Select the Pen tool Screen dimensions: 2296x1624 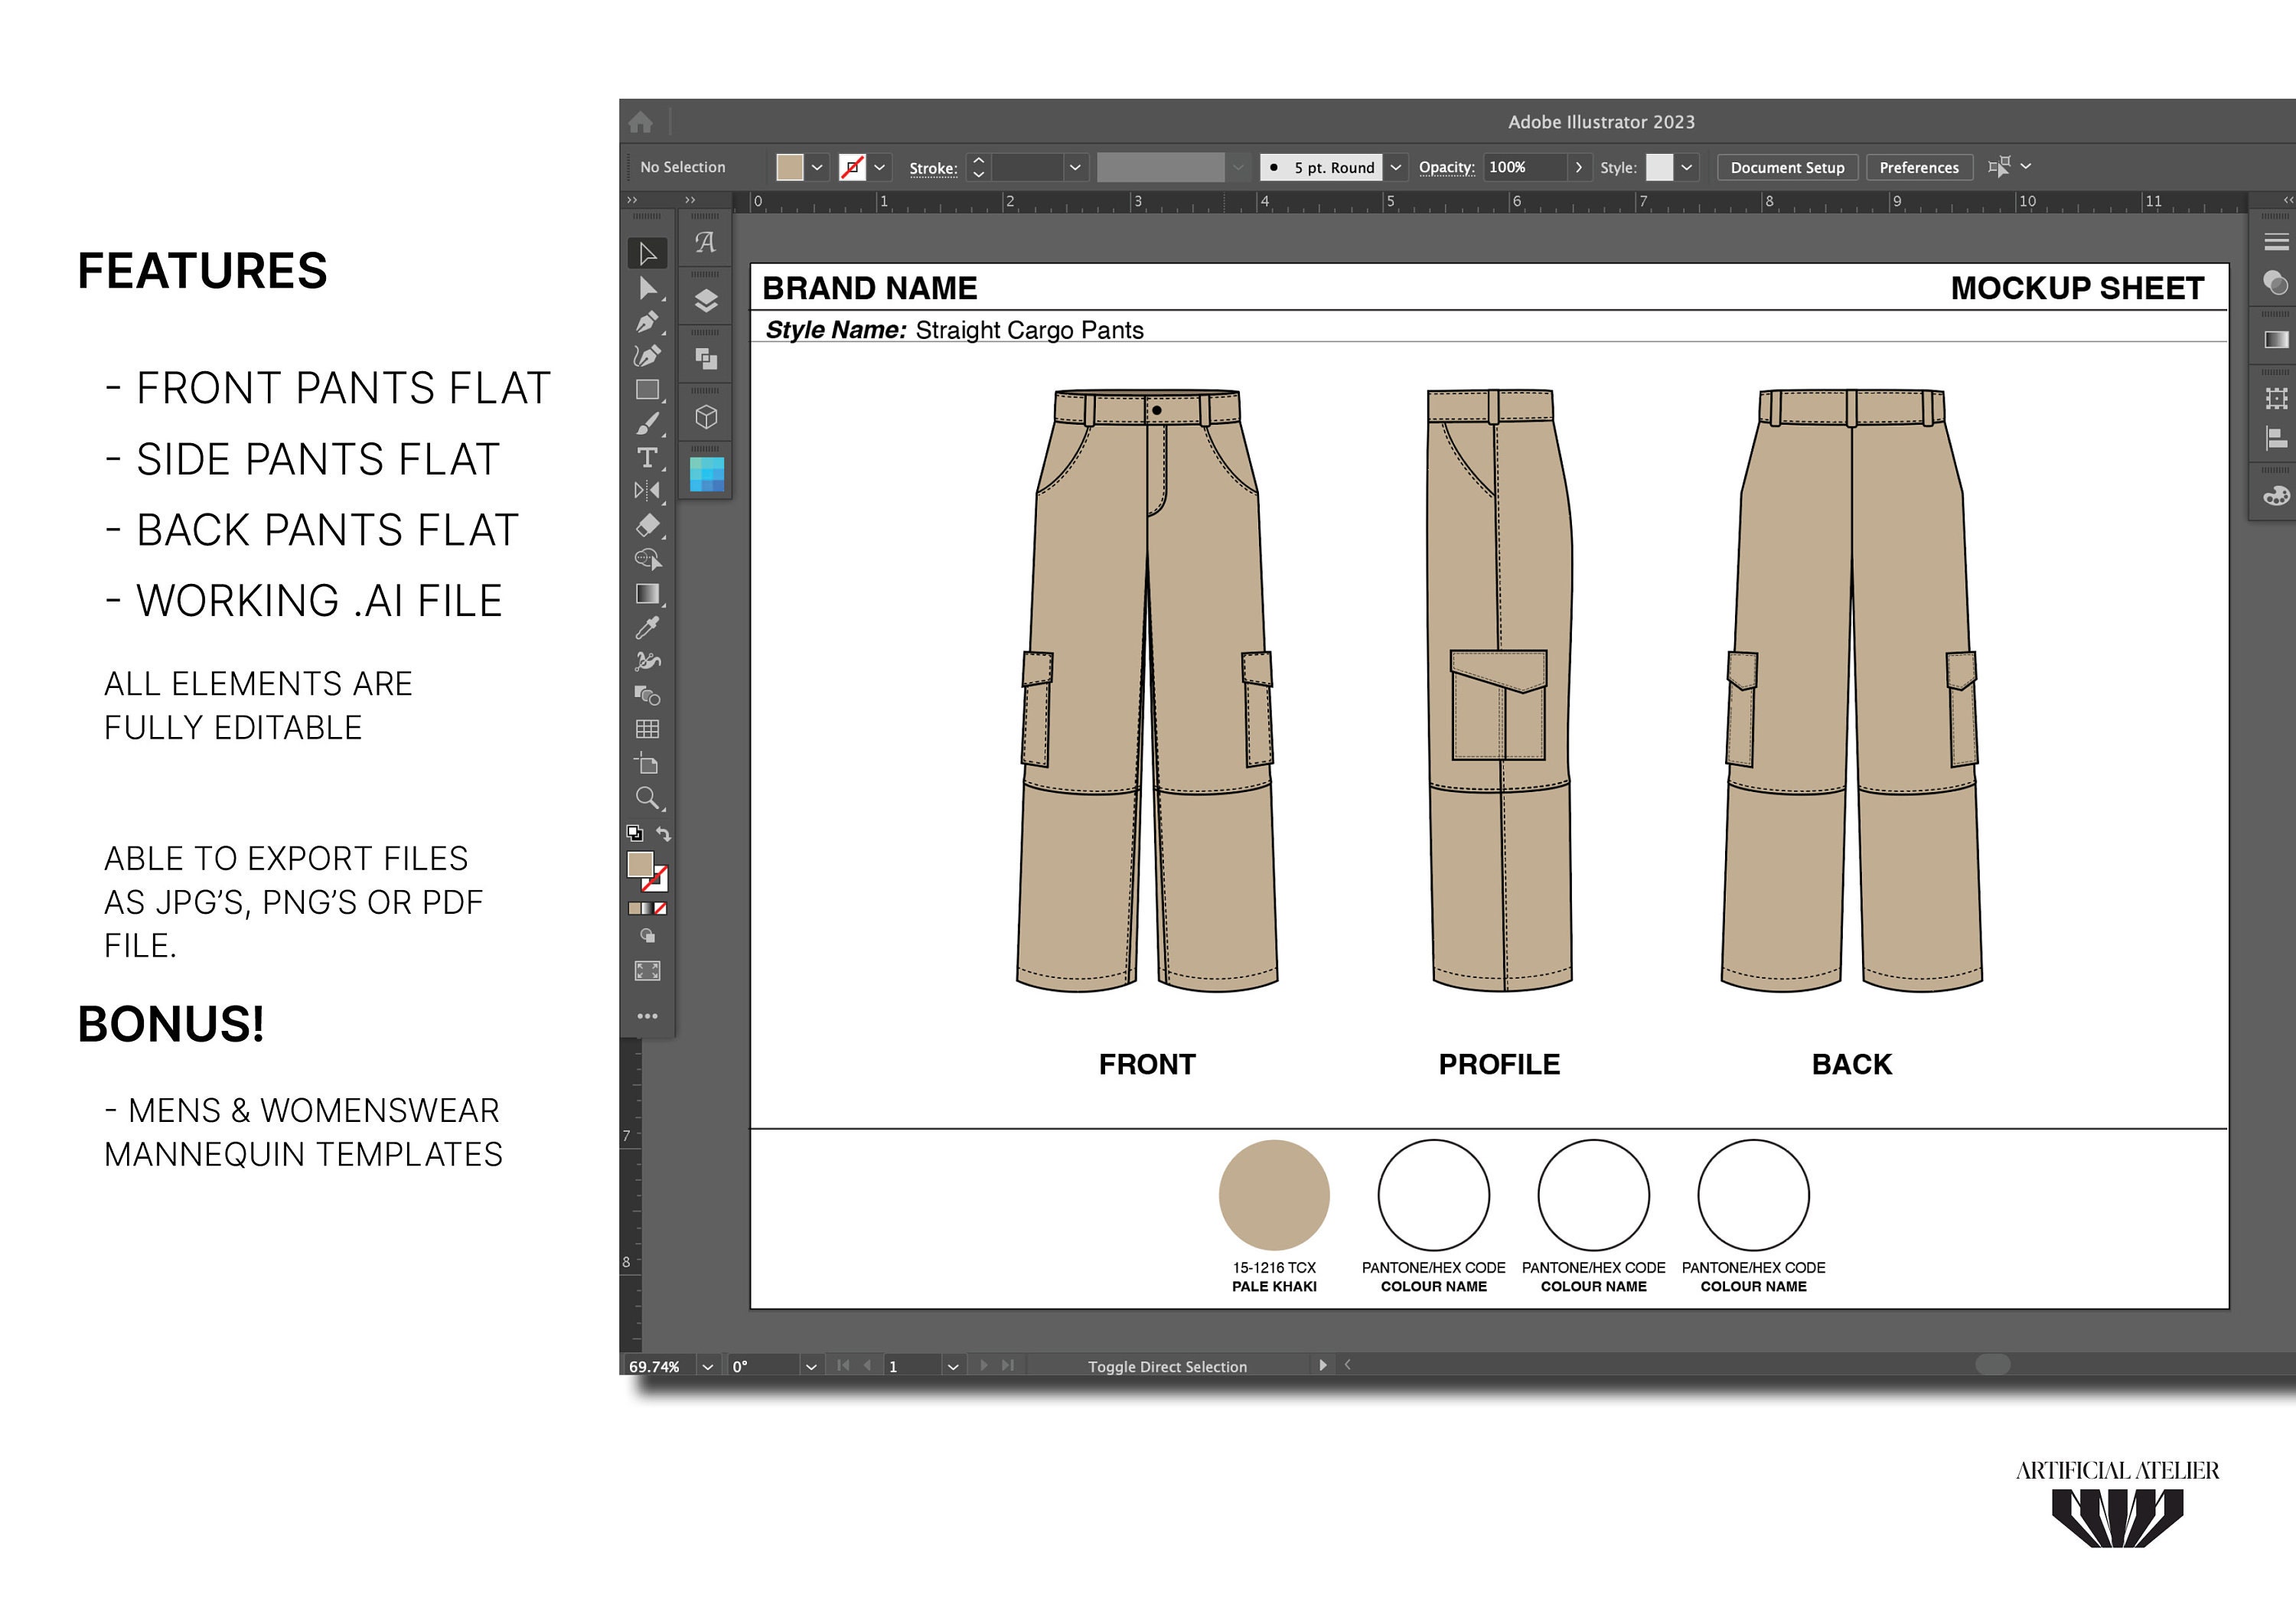(x=648, y=324)
